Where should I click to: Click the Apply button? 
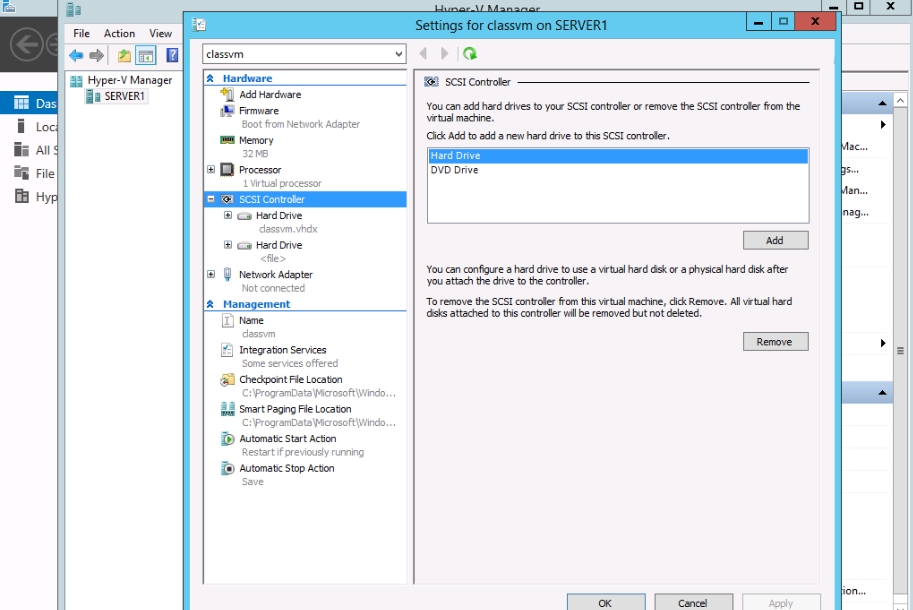point(781,602)
